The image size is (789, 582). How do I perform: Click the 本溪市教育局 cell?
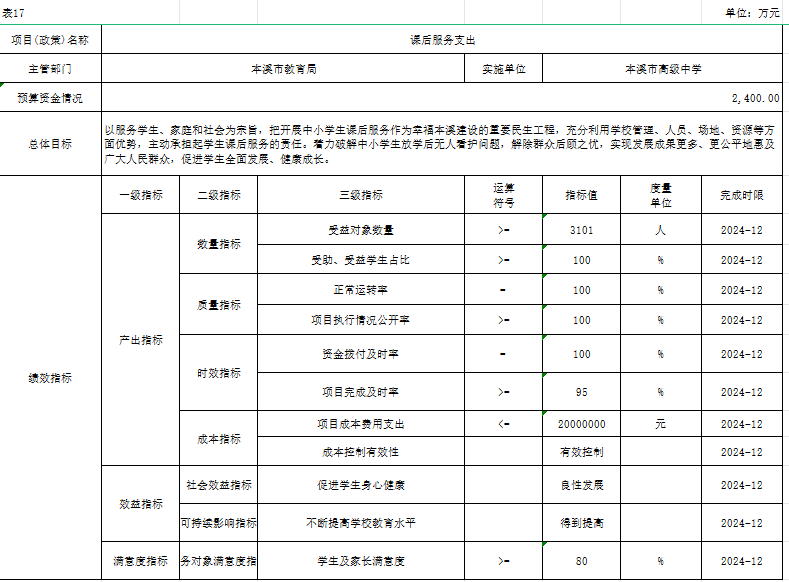point(283,68)
